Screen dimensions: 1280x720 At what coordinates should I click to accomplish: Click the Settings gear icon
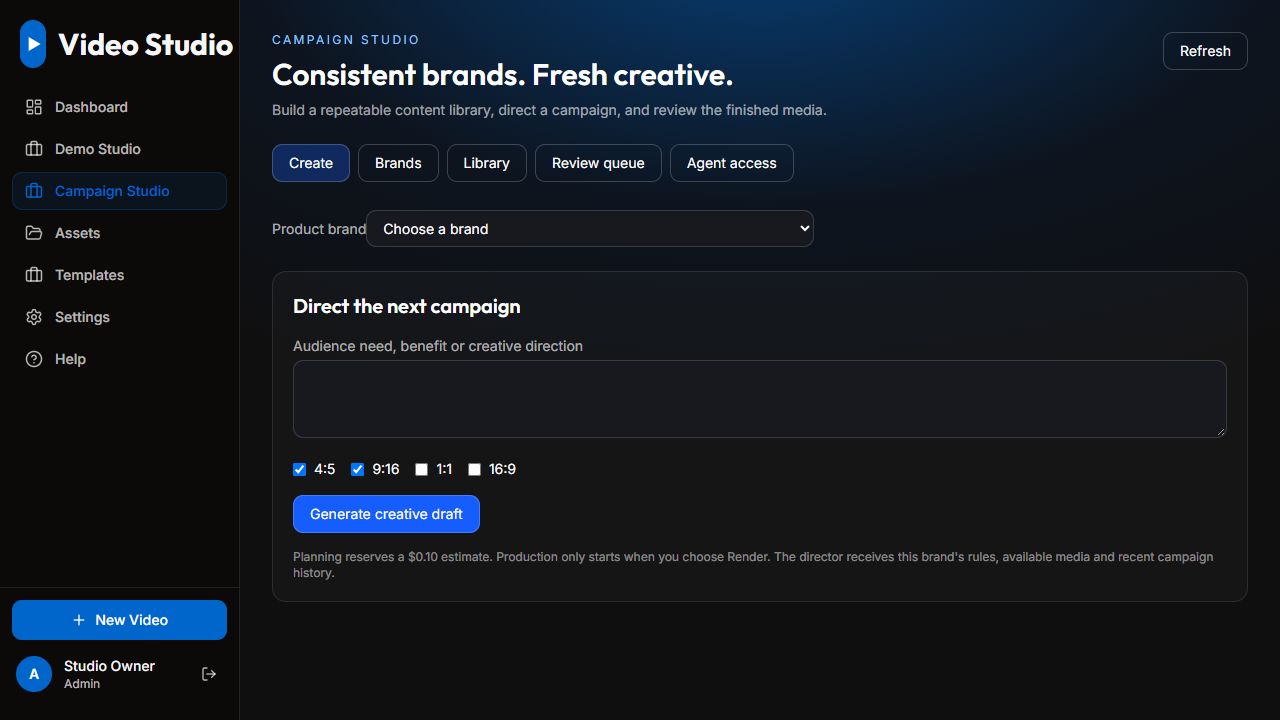34,317
